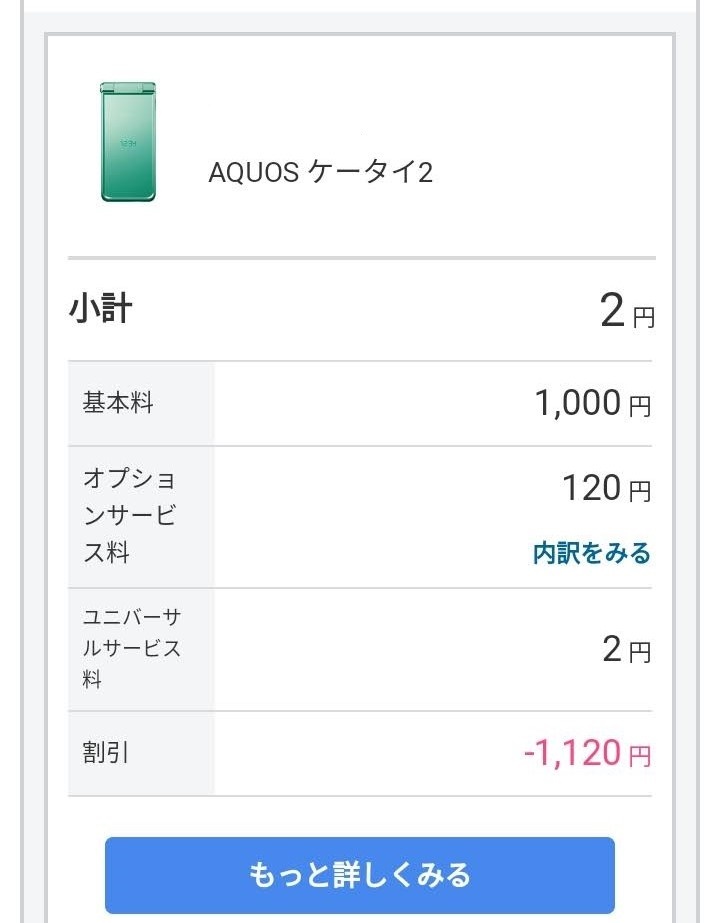
Task: Click the 120 option service number
Action: point(590,488)
